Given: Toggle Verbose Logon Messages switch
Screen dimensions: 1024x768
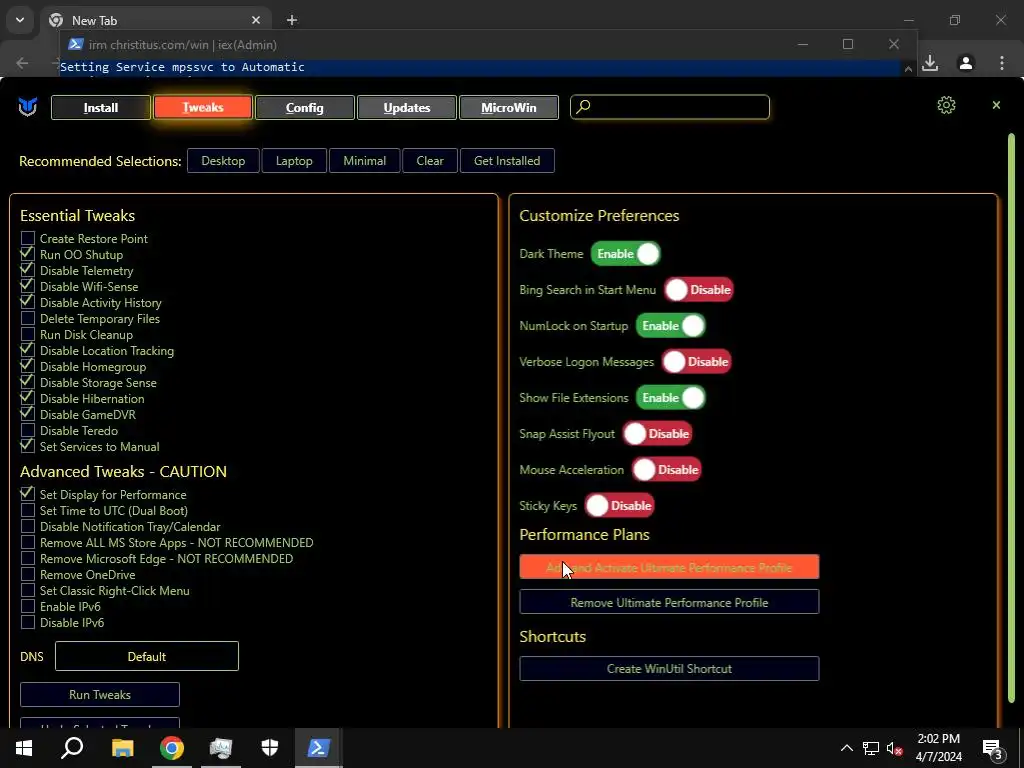Looking at the screenshot, I should pos(696,361).
